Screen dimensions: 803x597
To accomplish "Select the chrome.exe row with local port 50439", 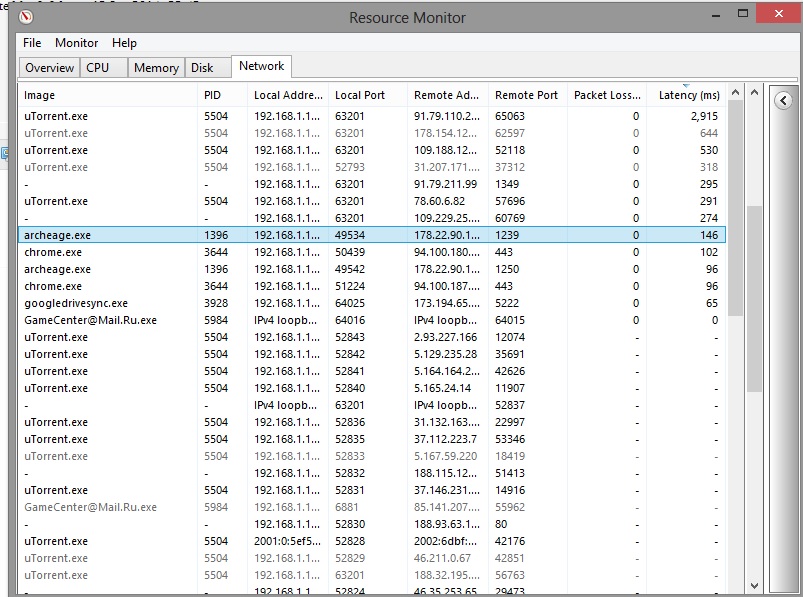I will [53, 252].
